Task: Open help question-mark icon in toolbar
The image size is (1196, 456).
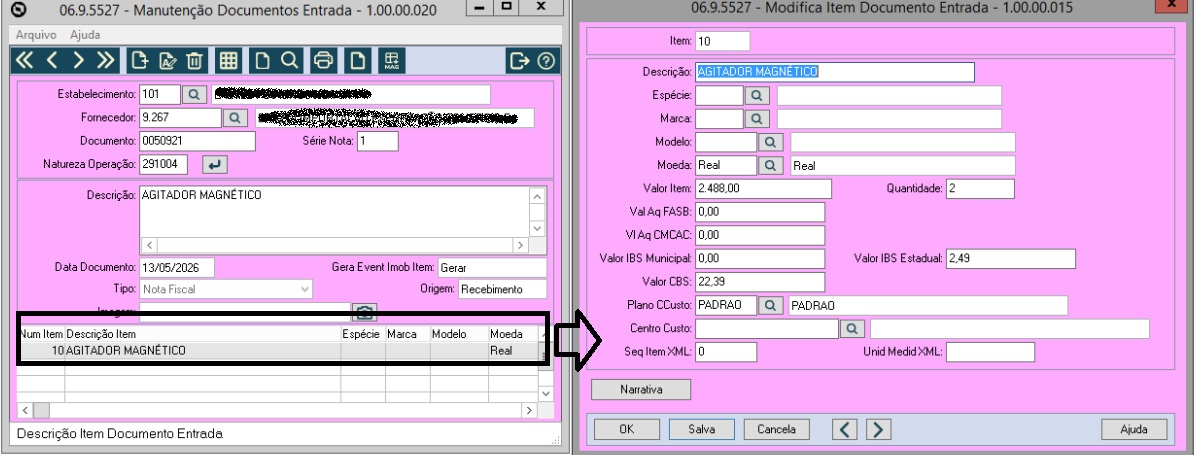Action: 545,60
